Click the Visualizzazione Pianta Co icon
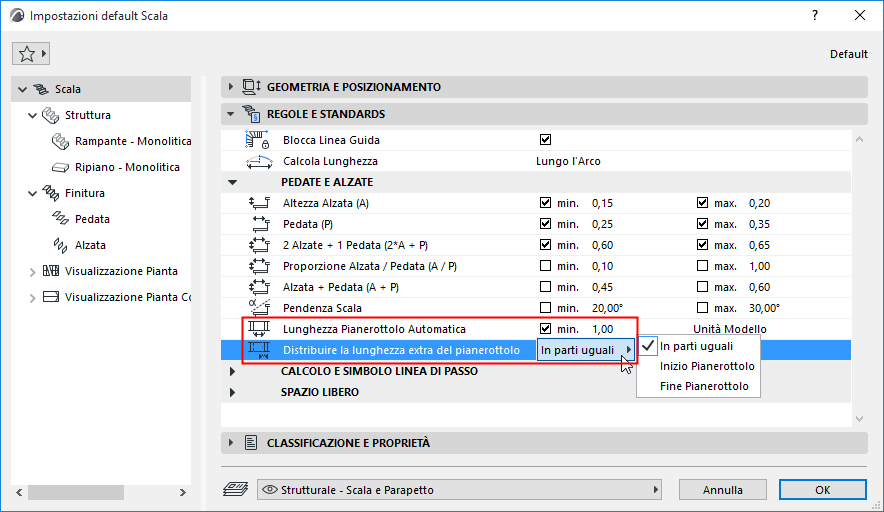884x512 pixels. (51, 297)
